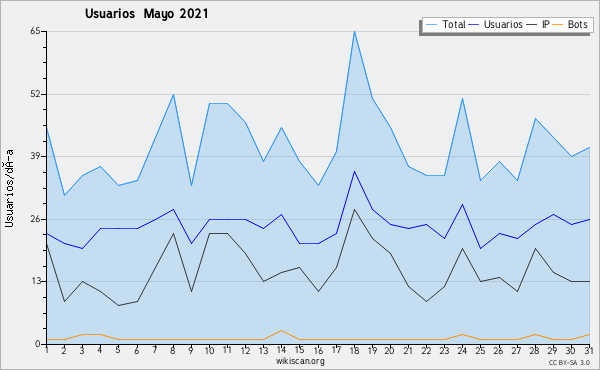Viewport: 600px width, 370px height.
Task: Click day 8 on the x-axis
Action: [173, 350]
